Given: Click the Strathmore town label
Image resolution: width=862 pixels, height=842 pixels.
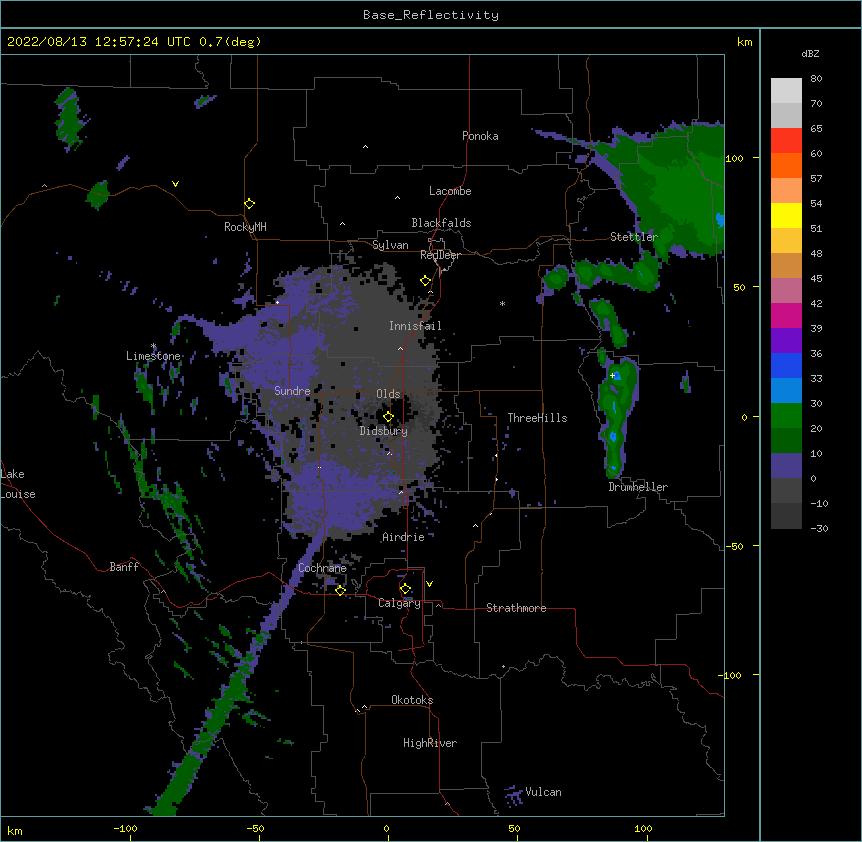Looking at the screenshot, I should (516, 608).
